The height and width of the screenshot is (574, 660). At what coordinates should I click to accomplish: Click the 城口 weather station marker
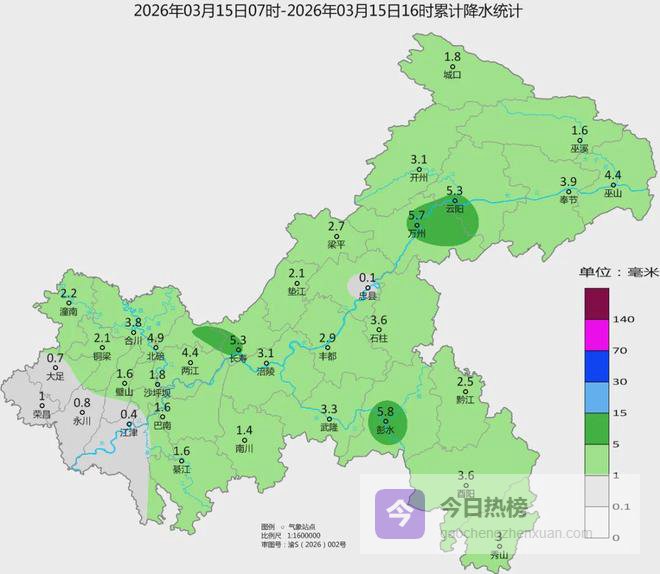pyautogui.click(x=453, y=67)
